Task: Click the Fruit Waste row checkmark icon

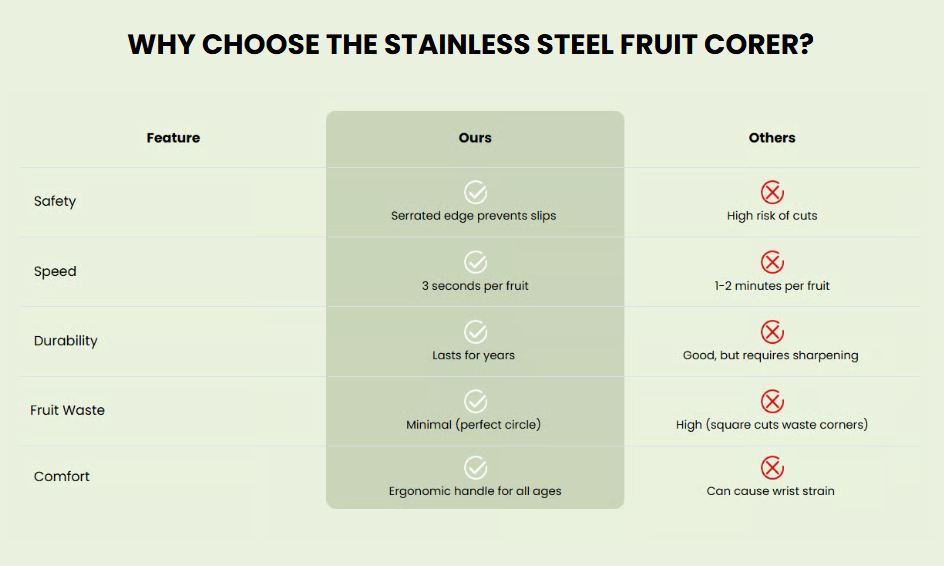Action: tap(475, 401)
